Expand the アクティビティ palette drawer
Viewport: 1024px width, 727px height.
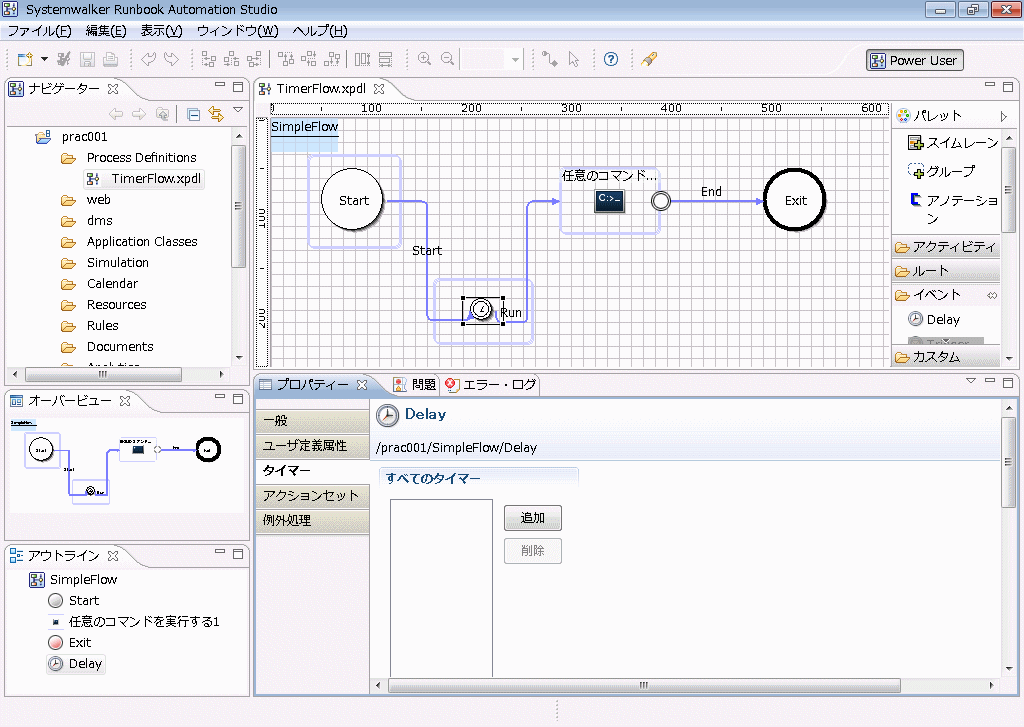pyautogui.click(x=946, y=247)
